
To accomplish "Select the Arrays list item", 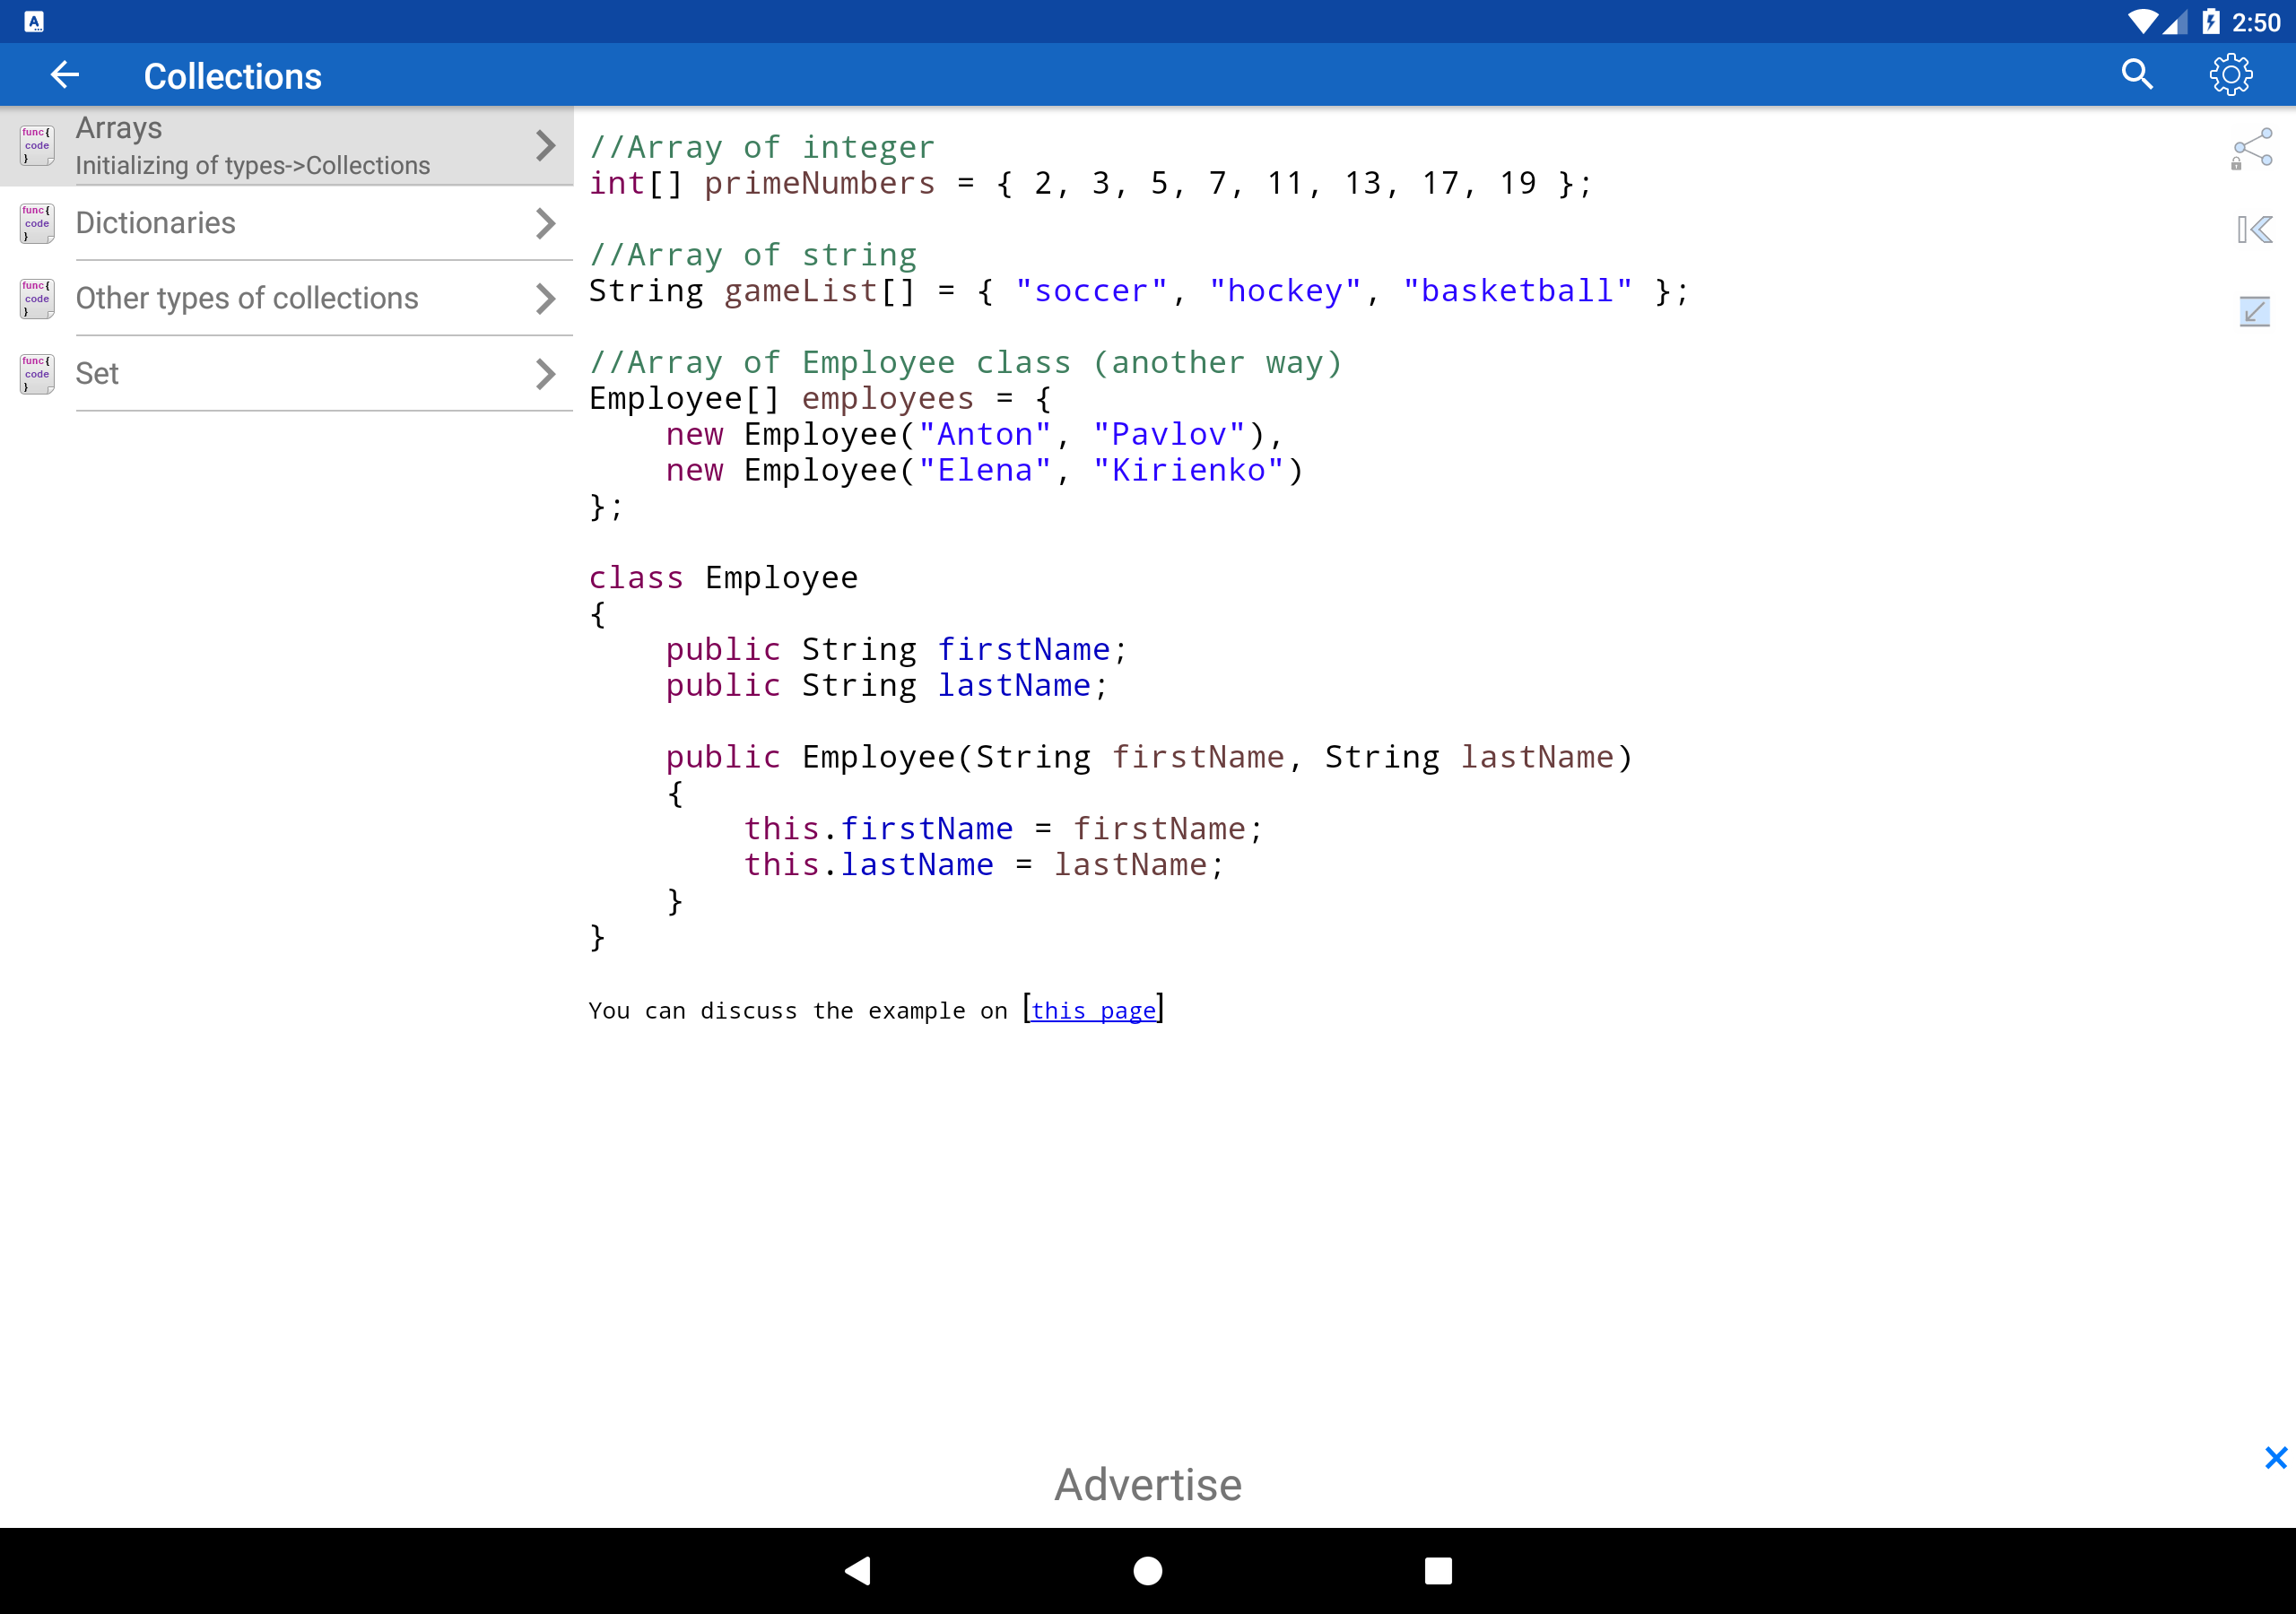I will (x=287, y=146).
